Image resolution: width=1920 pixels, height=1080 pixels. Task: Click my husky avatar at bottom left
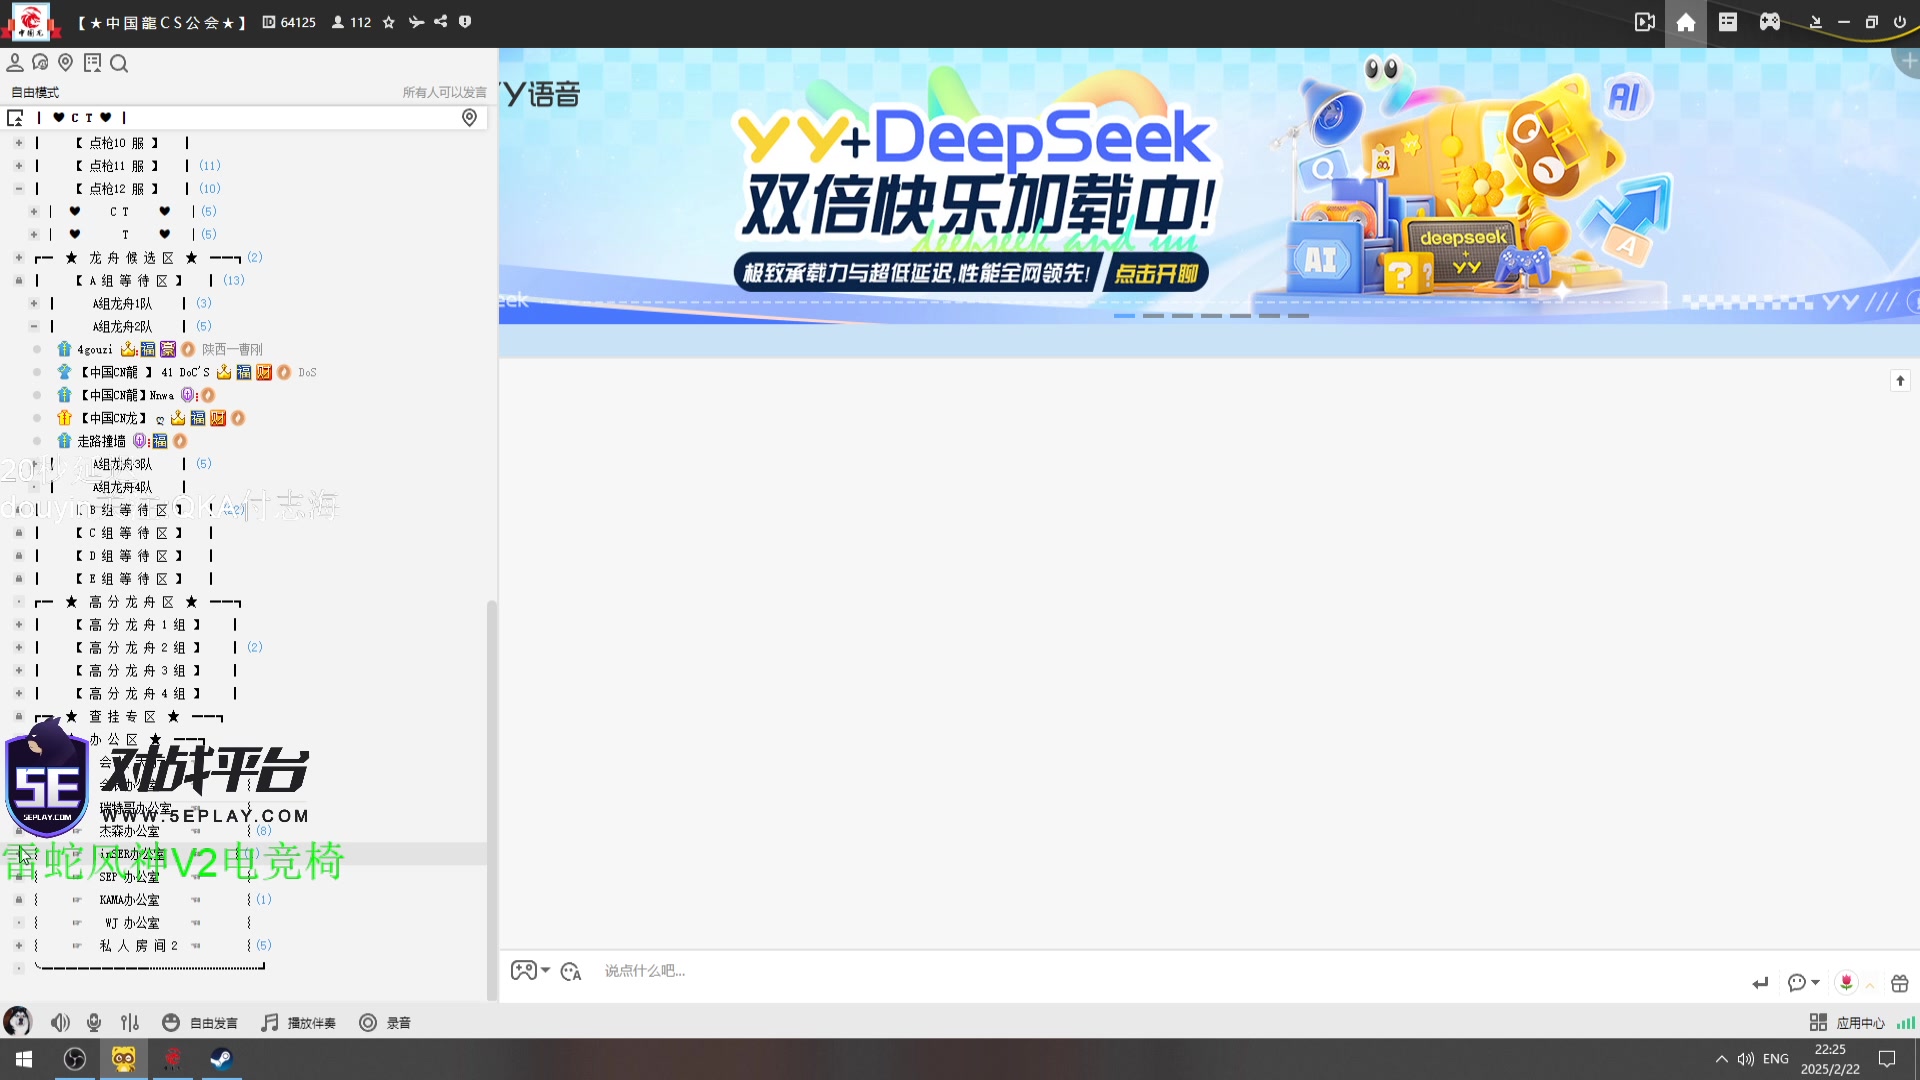point(17,1022)
